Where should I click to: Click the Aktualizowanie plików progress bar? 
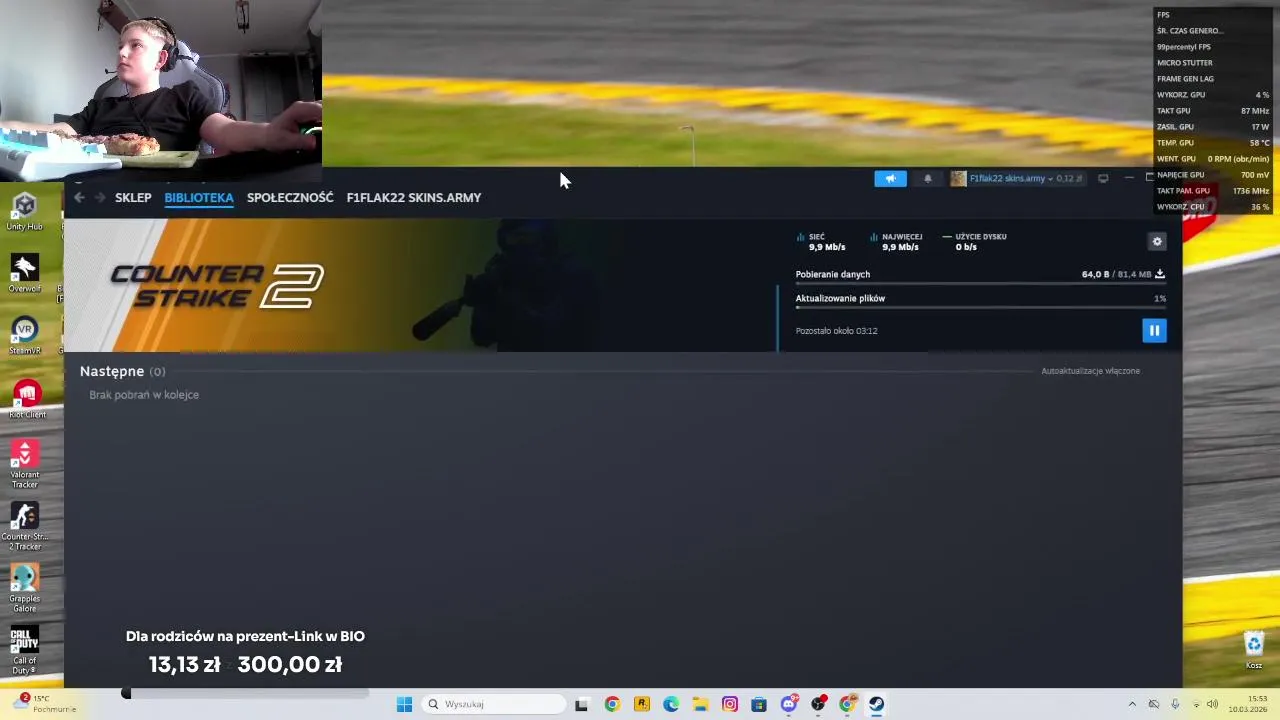[x=981, y=309]
